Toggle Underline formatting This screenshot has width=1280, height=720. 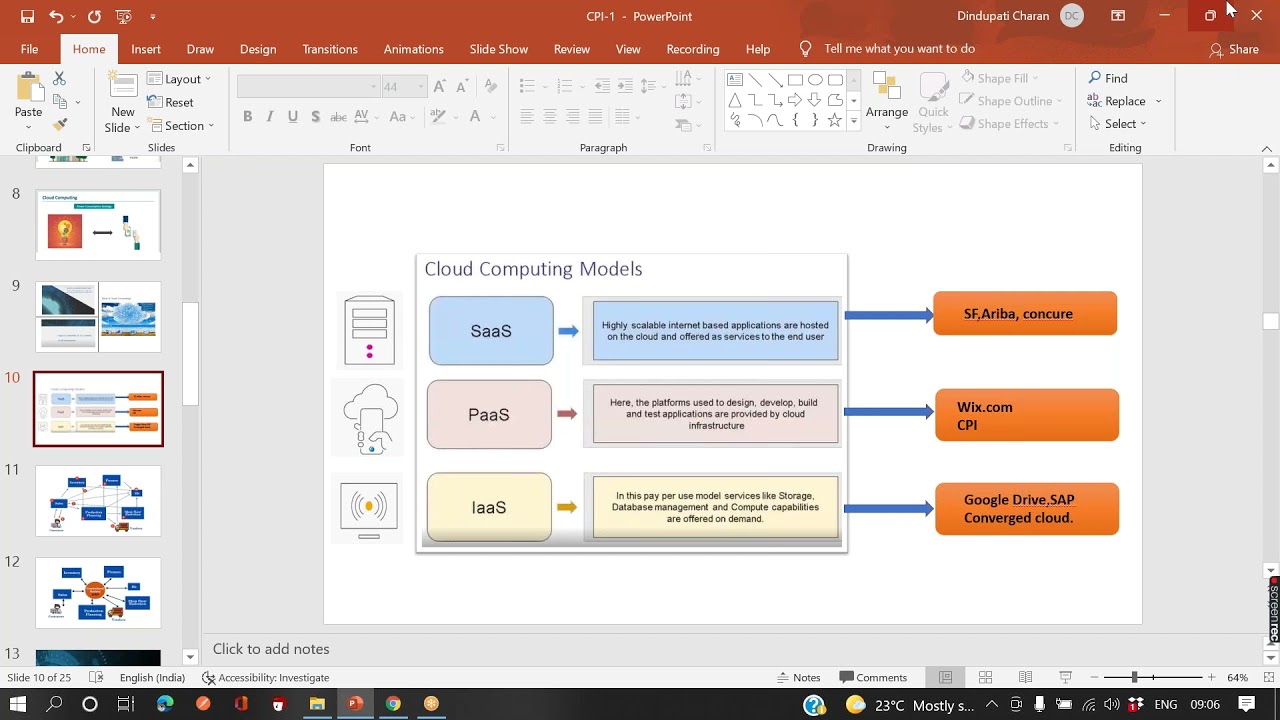click(292, 116)
